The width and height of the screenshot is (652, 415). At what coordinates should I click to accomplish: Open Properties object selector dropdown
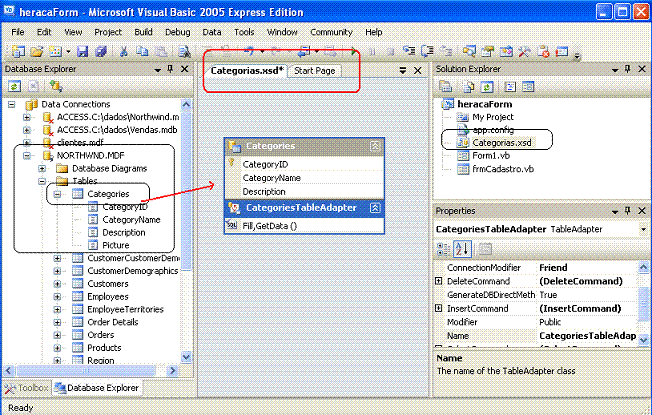point(643,229)
